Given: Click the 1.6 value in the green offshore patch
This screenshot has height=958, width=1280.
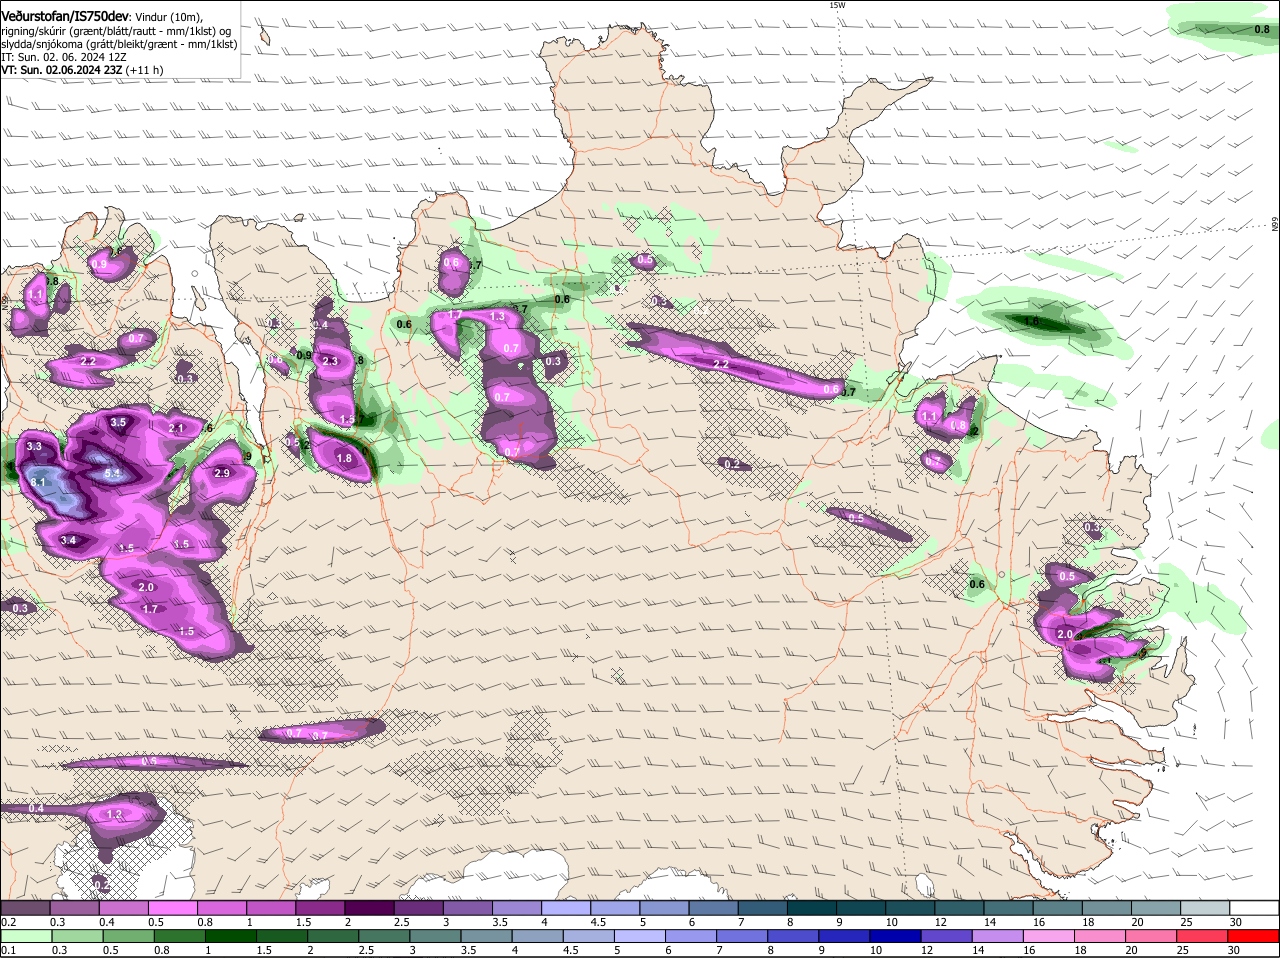Looking at the screenshot, I should point(1032,322).
